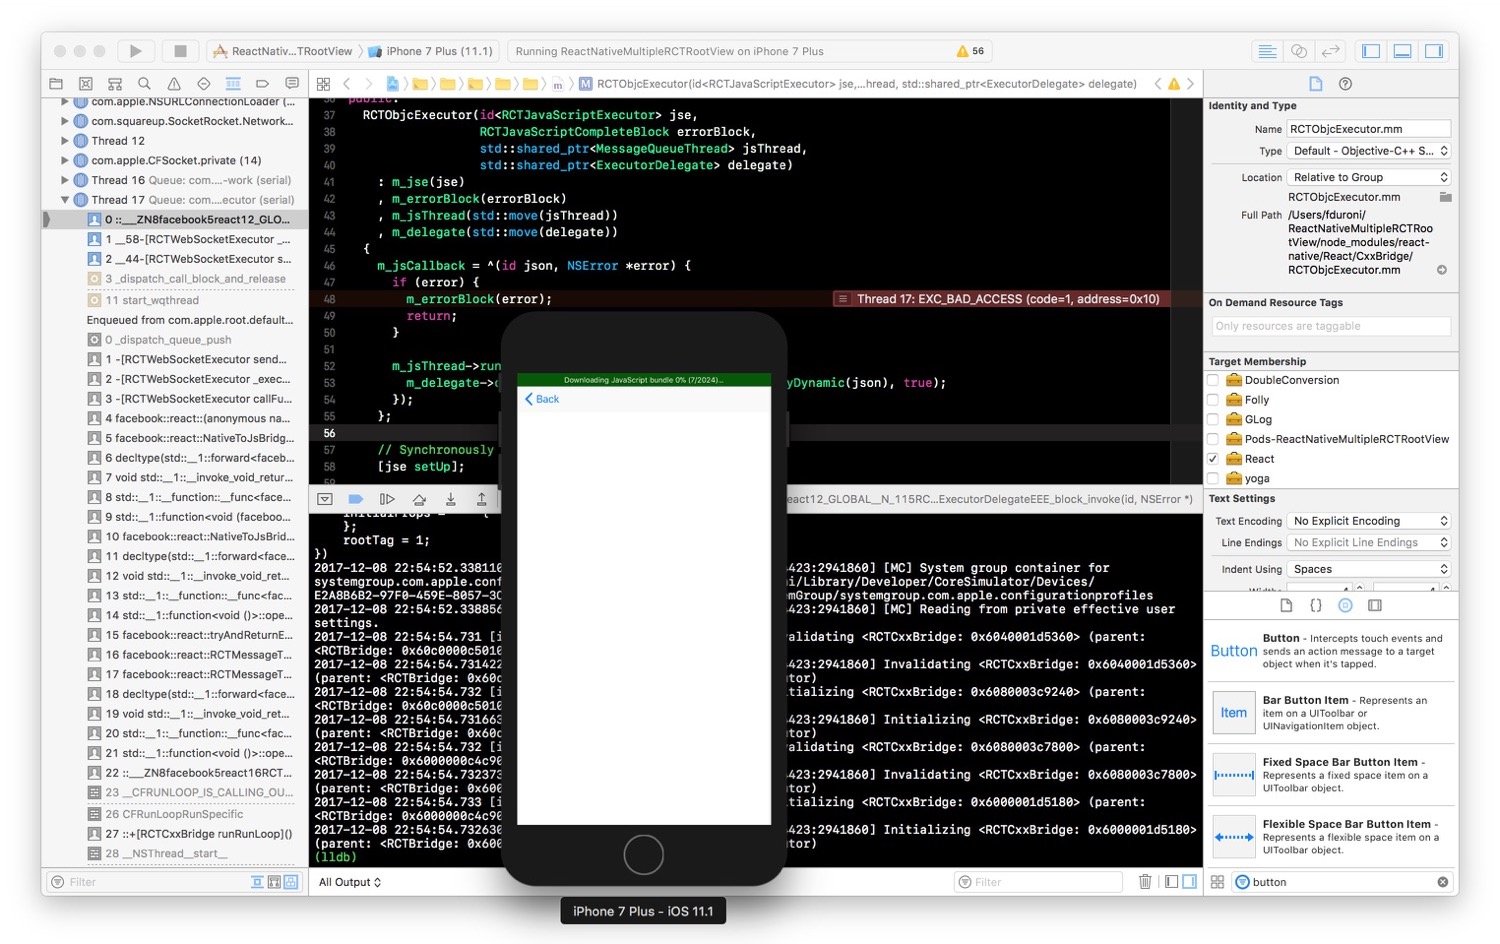Screen dimensions: 1500x944
Task: Toggle the Debug area panel visibility
Action: pos(1403,51)
